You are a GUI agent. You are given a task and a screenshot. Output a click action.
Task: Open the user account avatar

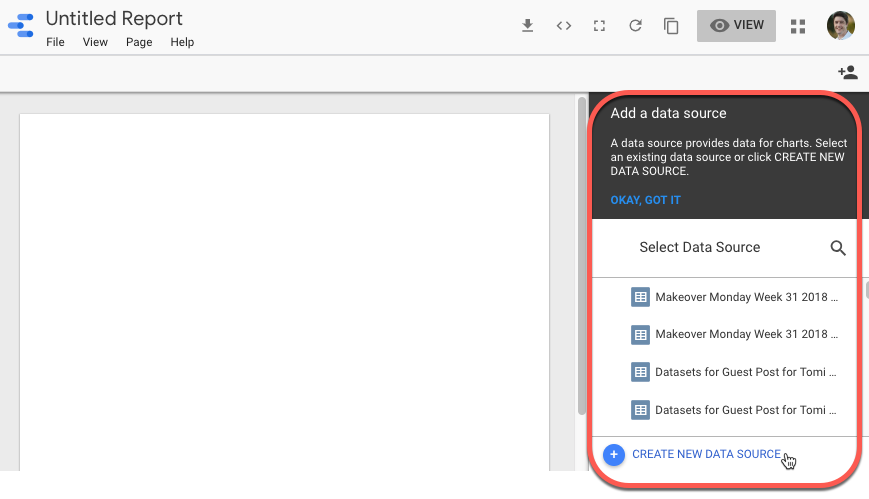click(x=841, y=26)
